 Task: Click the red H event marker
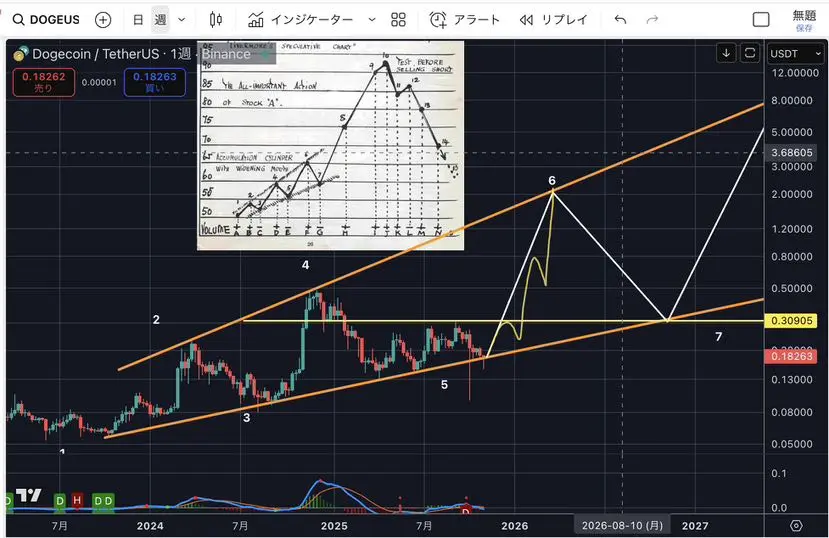(77, 499)
